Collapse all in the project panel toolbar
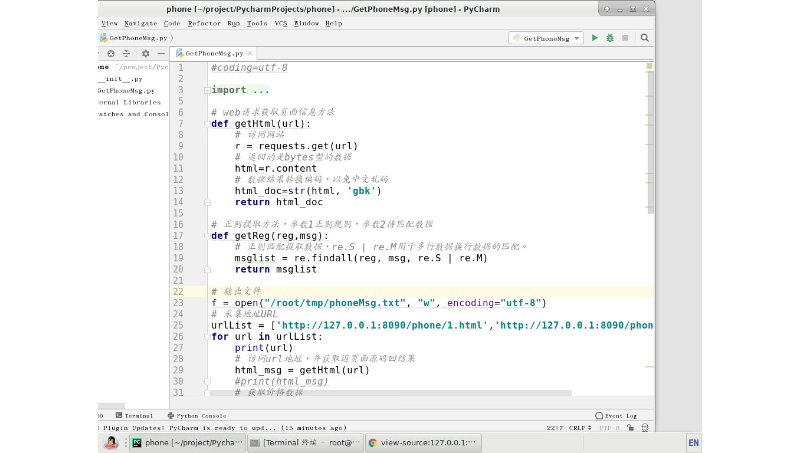800x453 pixels. [127, 53]
